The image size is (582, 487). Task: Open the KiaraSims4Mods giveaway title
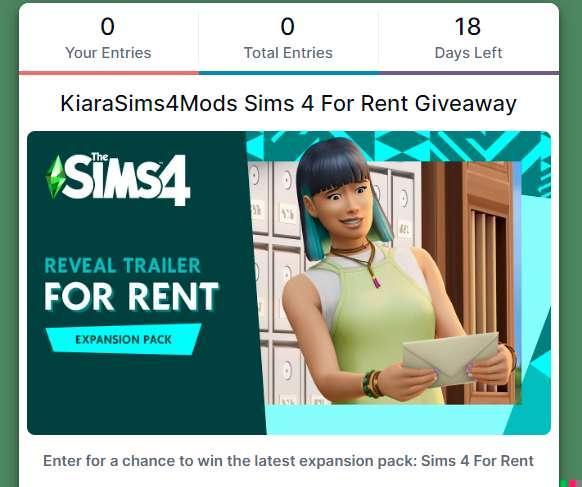288,103
